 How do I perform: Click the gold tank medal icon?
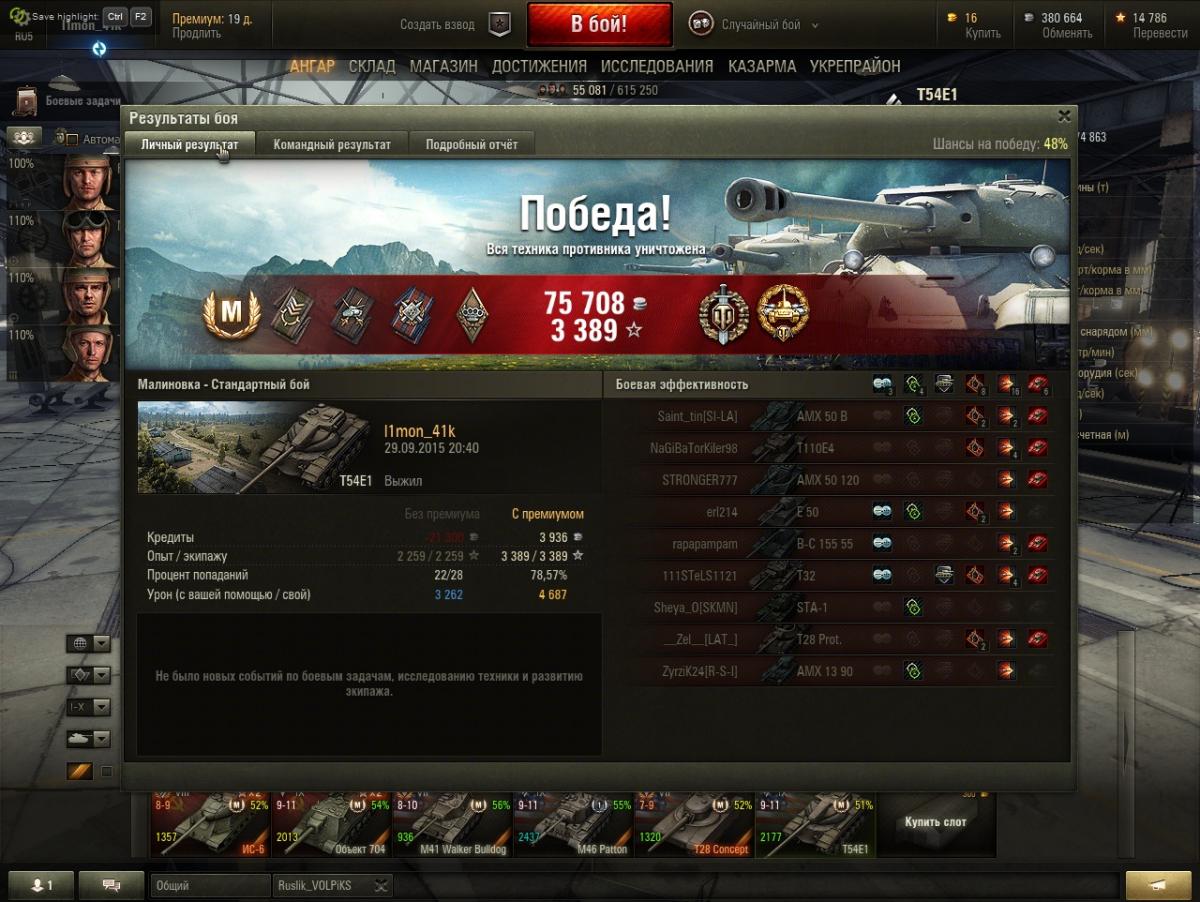click(x=783, y=313)
